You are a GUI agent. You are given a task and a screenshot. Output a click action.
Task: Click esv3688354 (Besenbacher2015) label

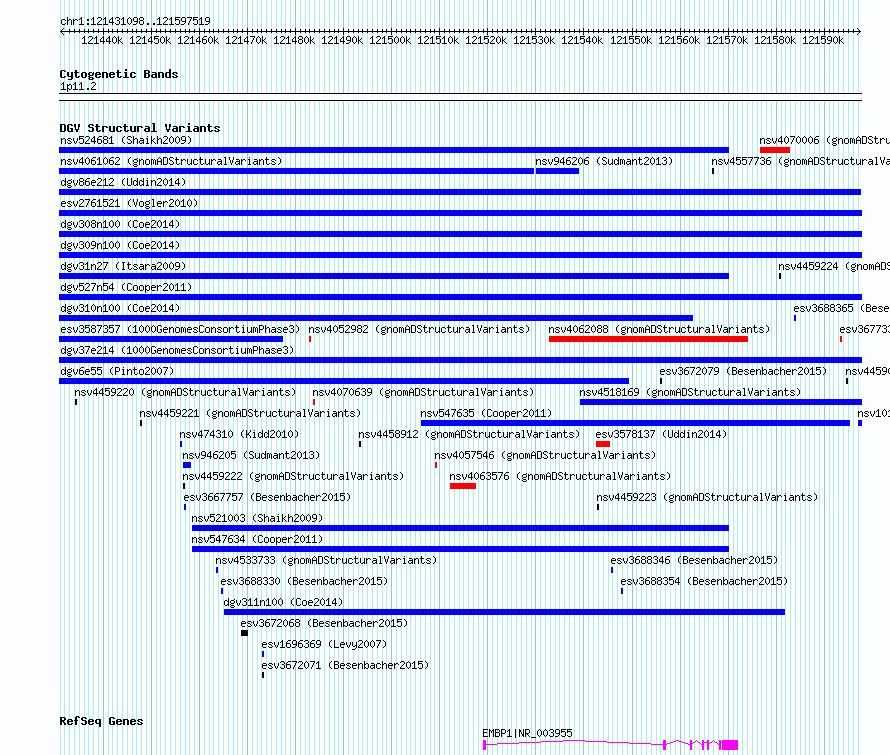(704, 581)
